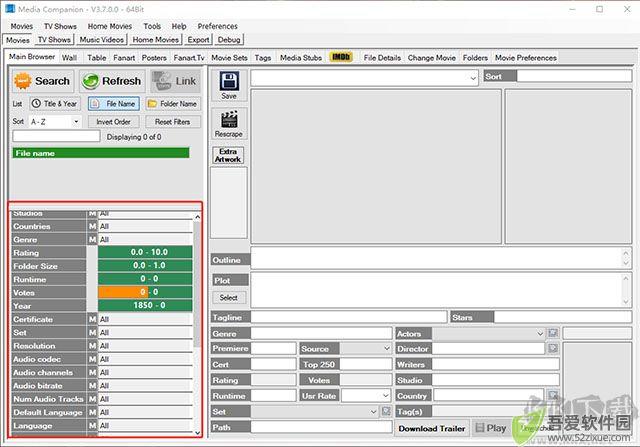Viewport: 640px width, 447px height.
Task: Switch to the TV Shows tab
Action: pos(54,40)
